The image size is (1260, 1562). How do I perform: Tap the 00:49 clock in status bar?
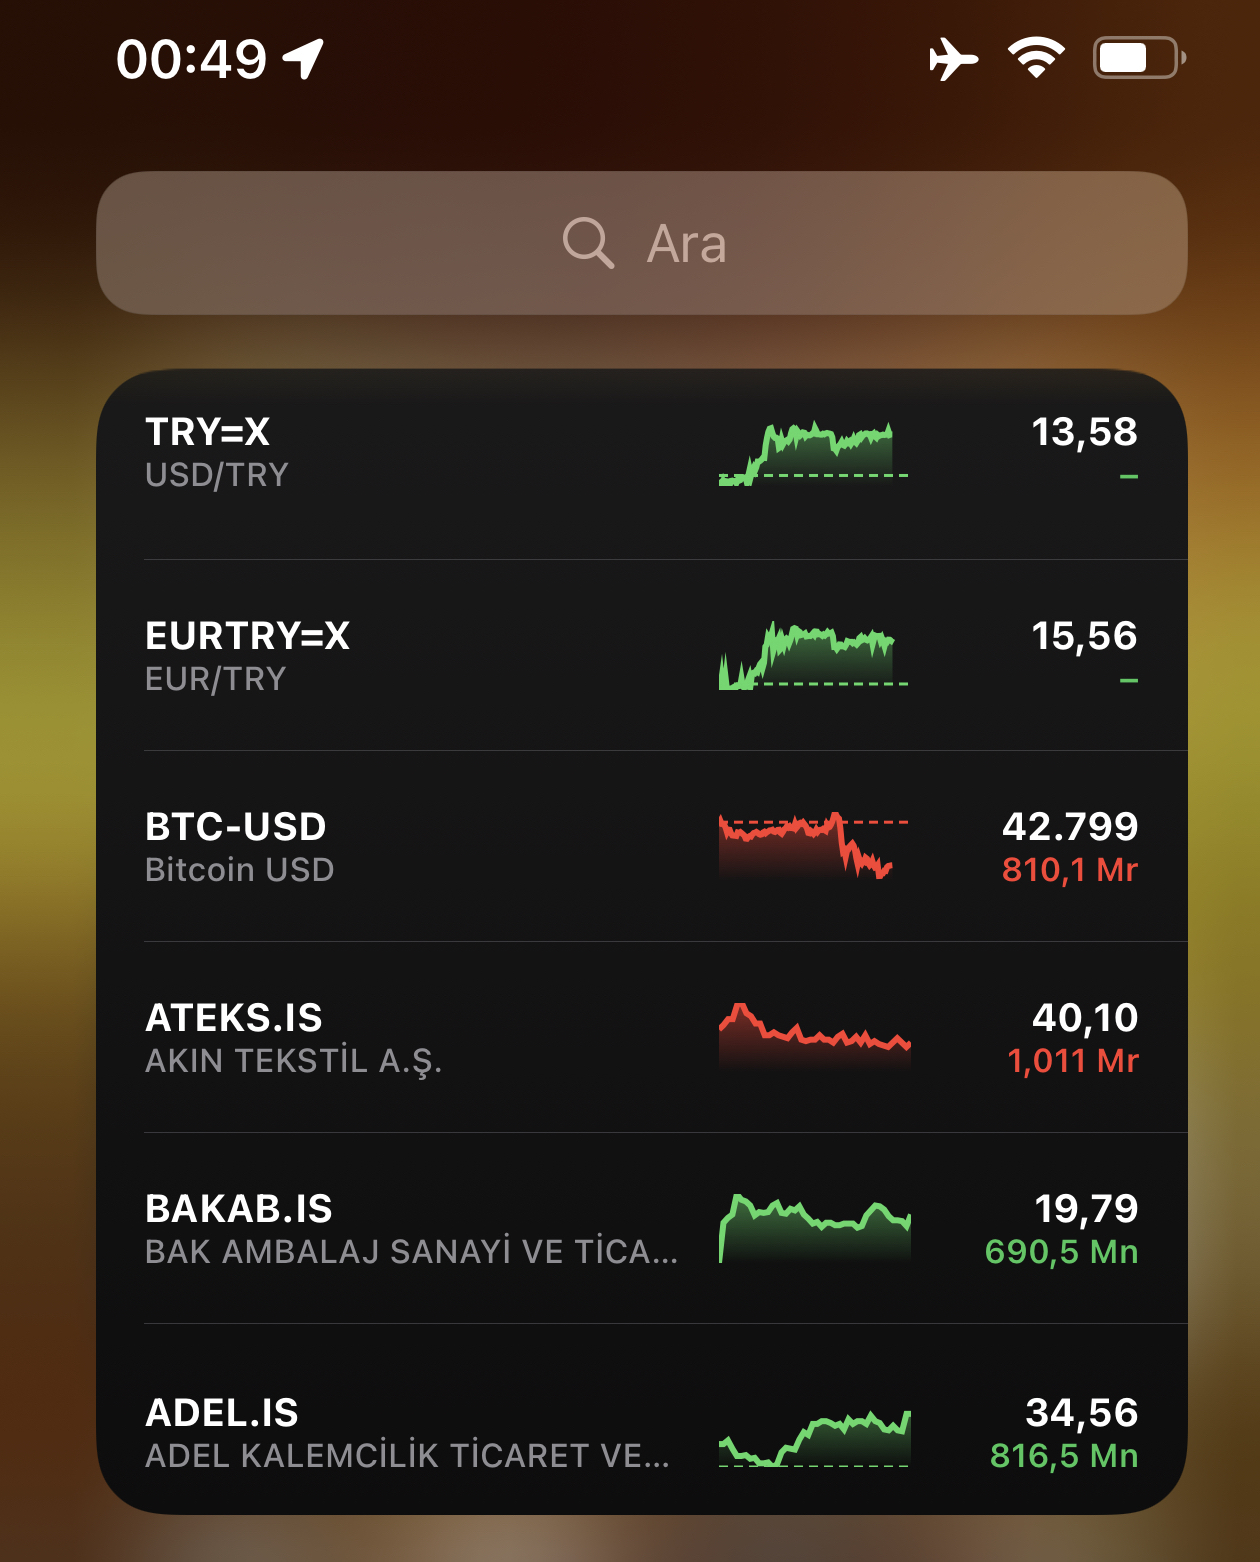(x=192, y=59)
